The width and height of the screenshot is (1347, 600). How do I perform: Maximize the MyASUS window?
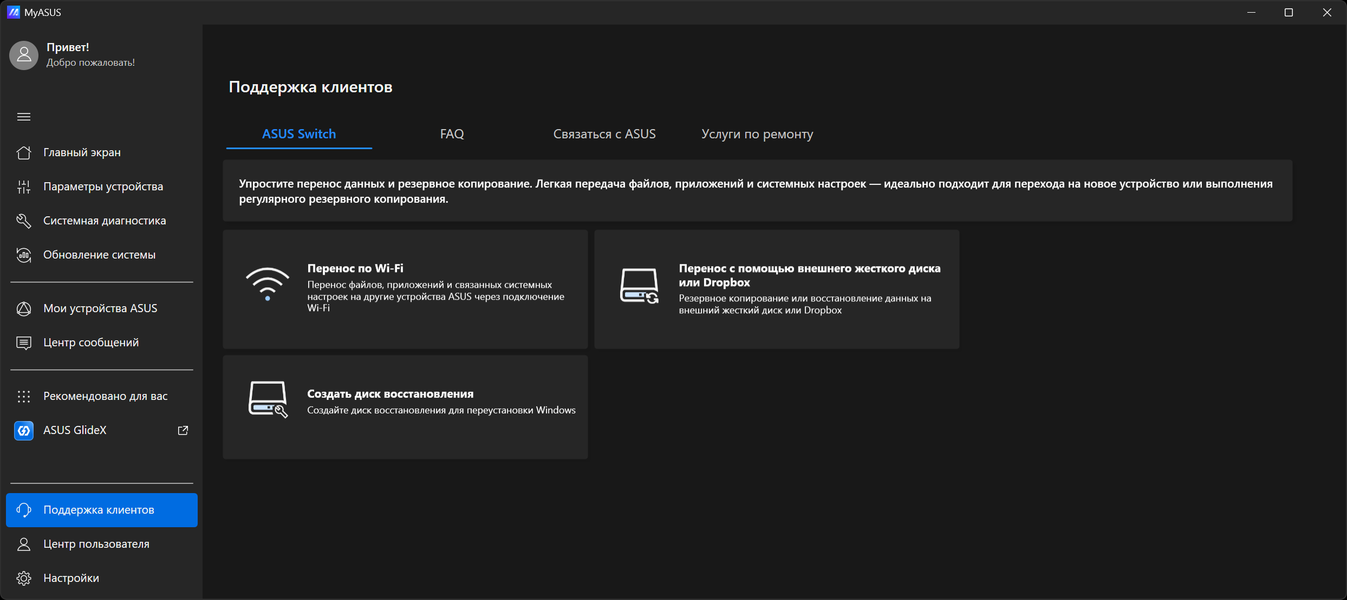[x=1289, y=12]
